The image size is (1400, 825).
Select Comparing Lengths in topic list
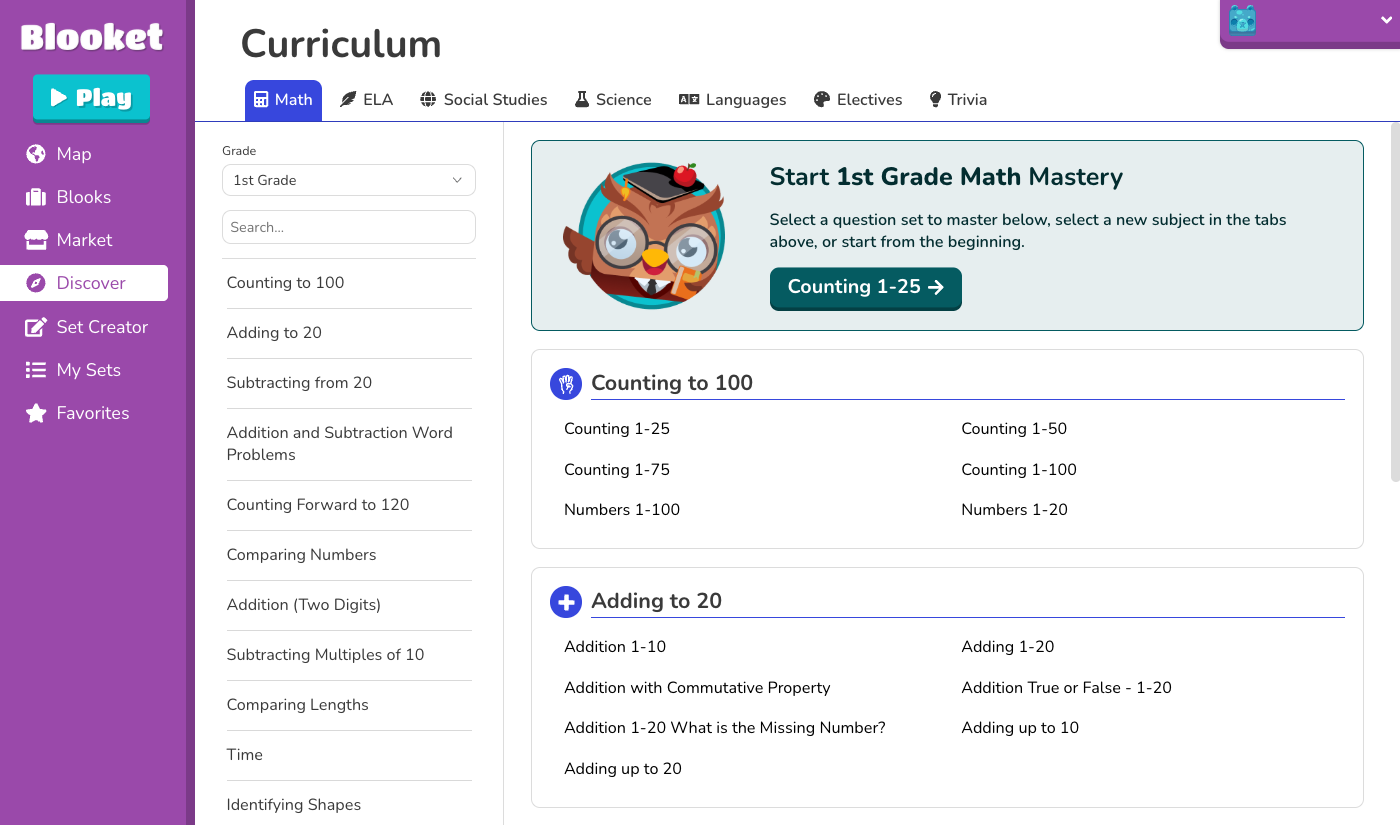click(x=347, y=705)
